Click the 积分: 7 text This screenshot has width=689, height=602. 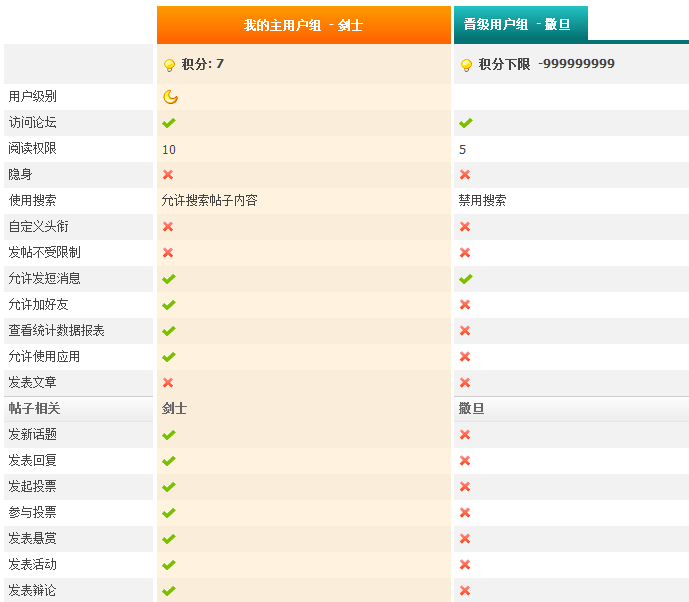point(203,64)
